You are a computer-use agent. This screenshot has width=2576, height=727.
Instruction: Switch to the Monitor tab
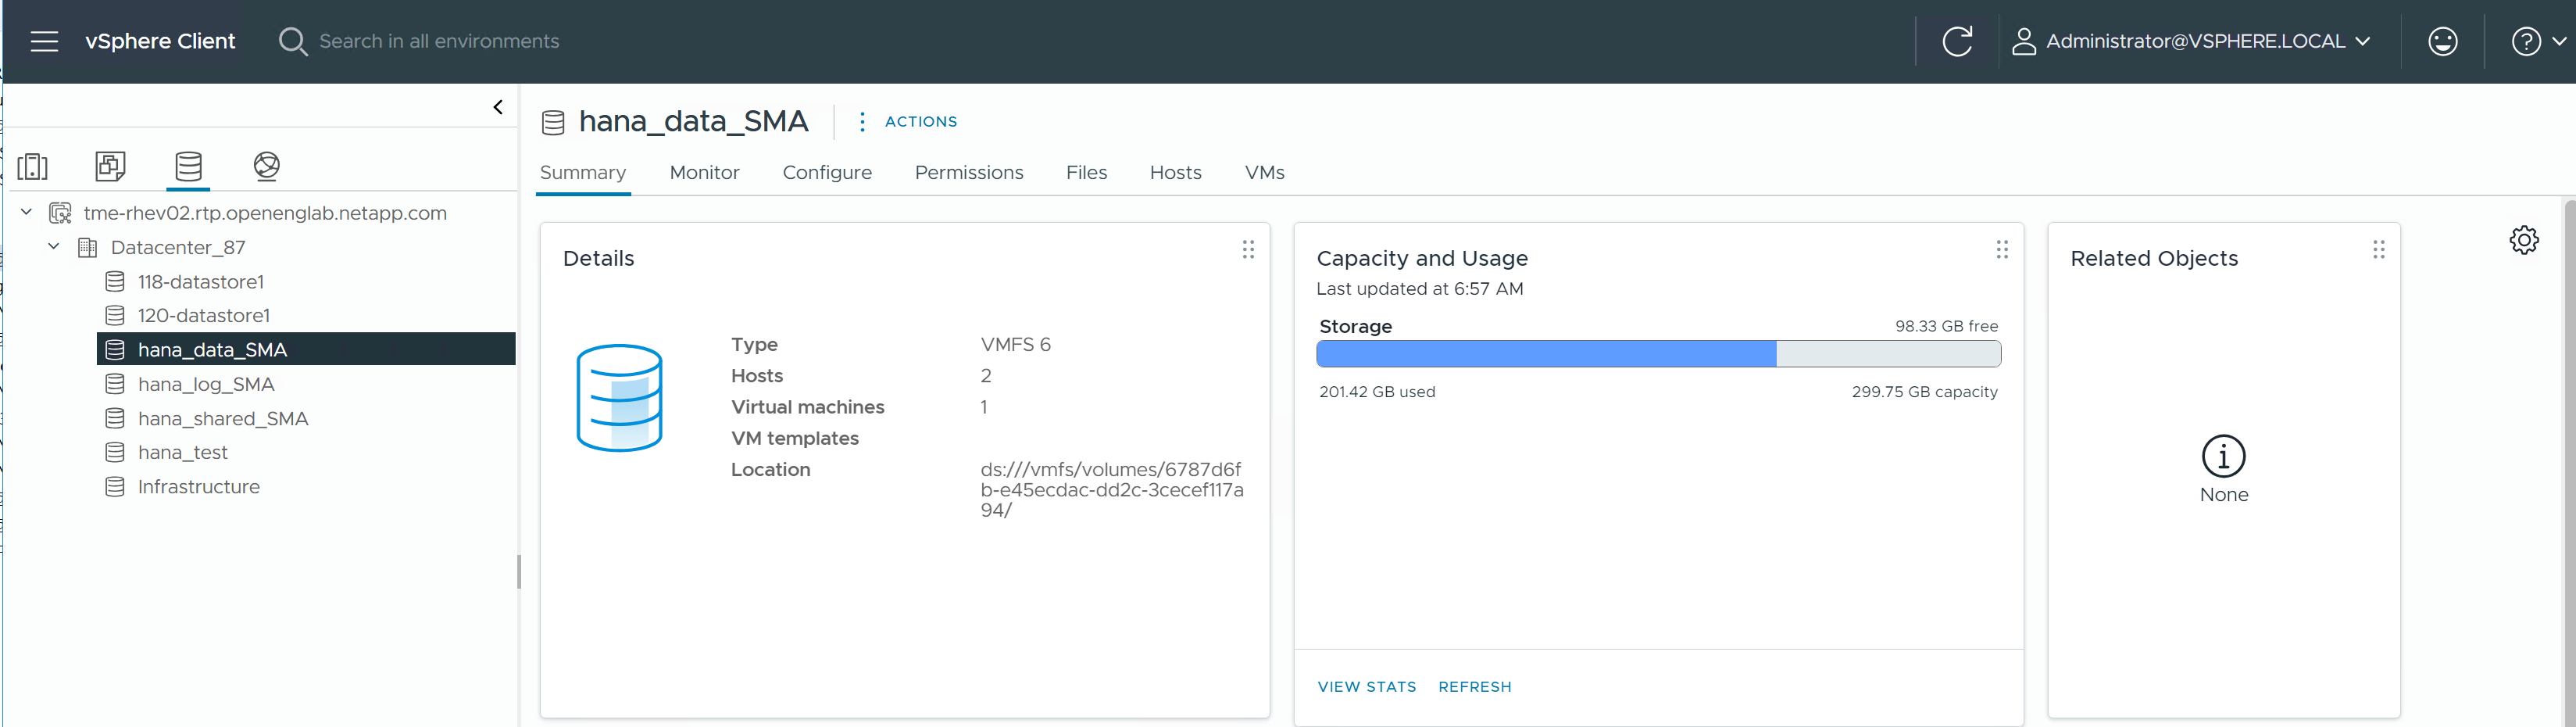point(704,172)
